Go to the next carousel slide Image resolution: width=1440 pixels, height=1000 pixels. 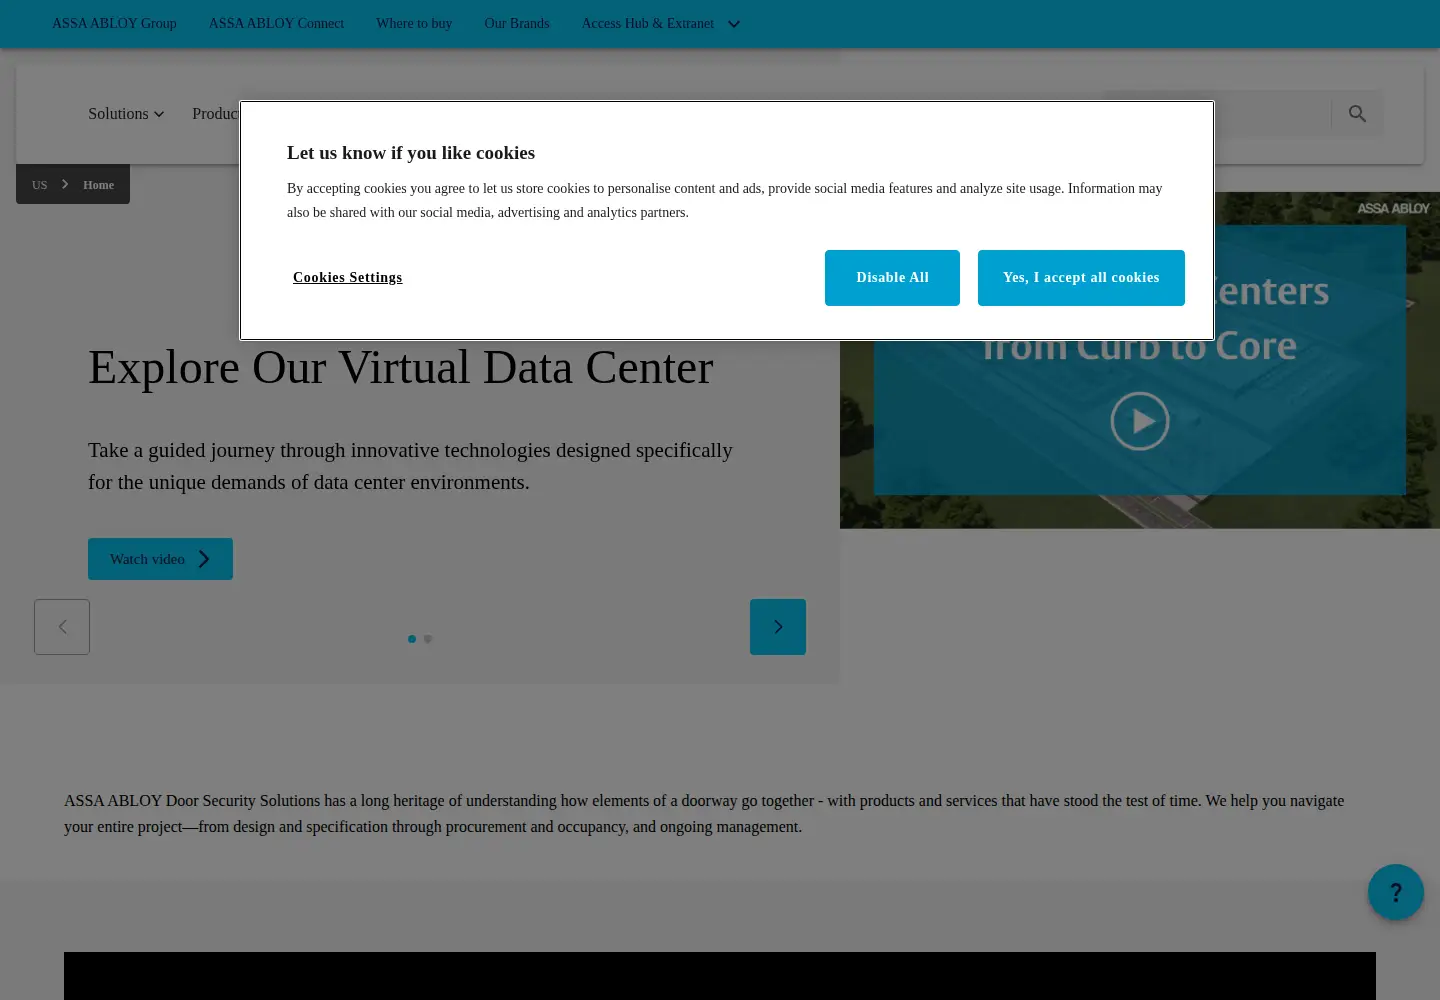[778, 627]
